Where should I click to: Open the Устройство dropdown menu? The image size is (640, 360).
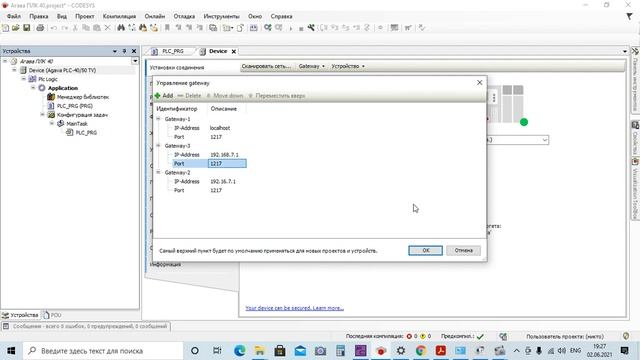point(348,66)
